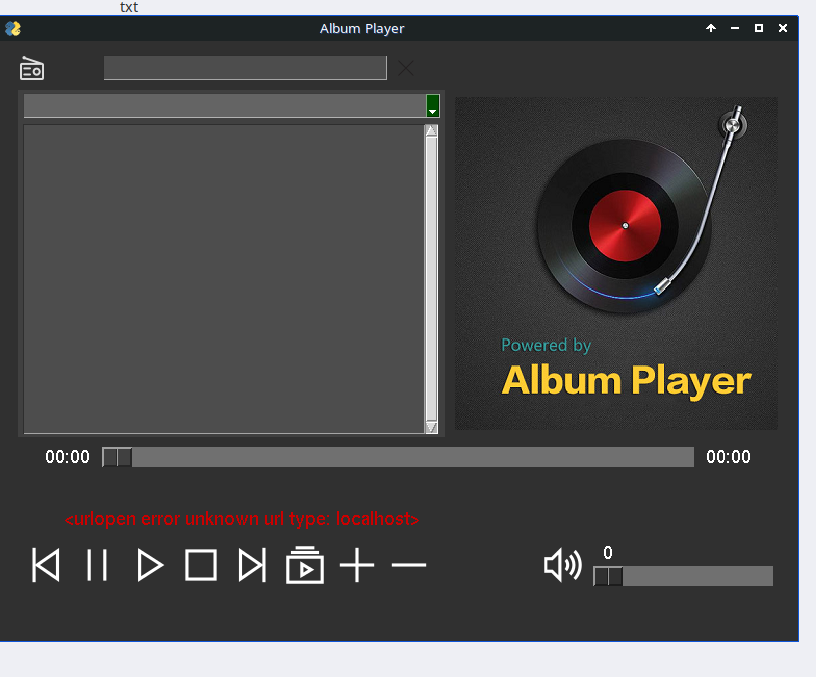Start playback with the play button

(x=150, y=565)
